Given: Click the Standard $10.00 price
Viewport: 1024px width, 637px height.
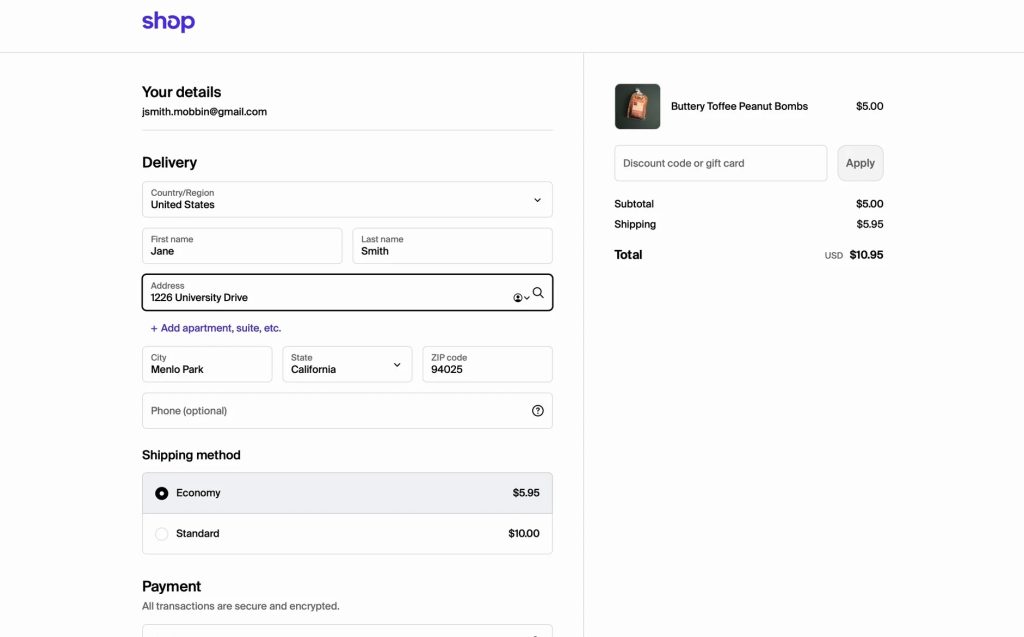Looking at the screenshot, I should click(524, 534).
